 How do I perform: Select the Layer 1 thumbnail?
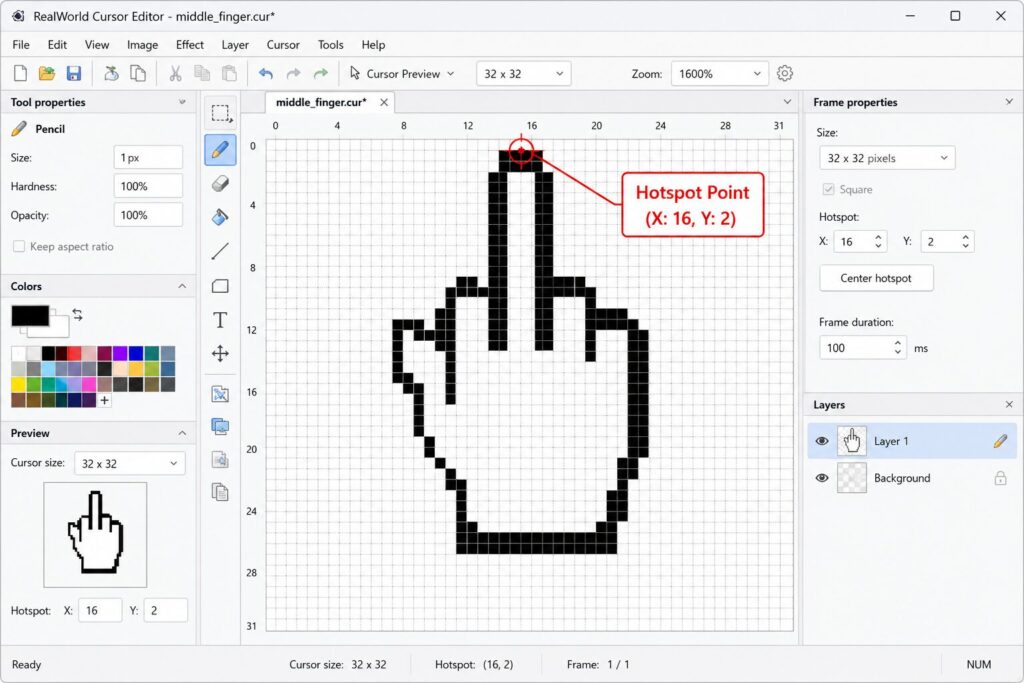852,441
